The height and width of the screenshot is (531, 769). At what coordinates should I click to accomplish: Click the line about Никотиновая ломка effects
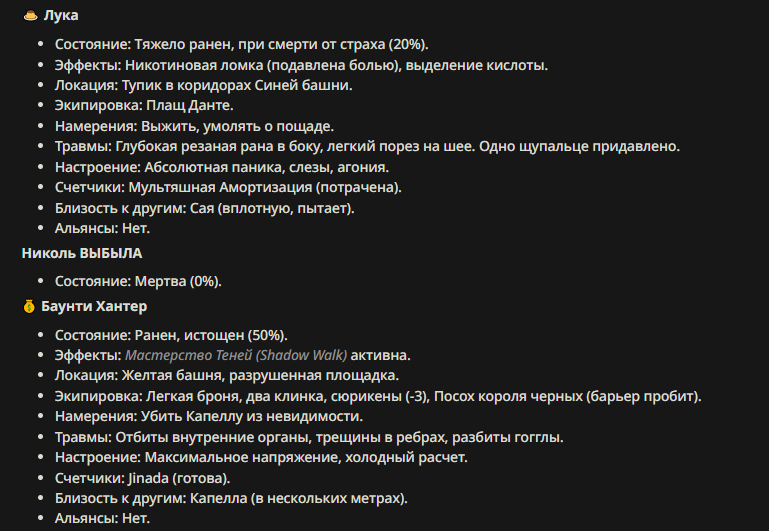301,65
